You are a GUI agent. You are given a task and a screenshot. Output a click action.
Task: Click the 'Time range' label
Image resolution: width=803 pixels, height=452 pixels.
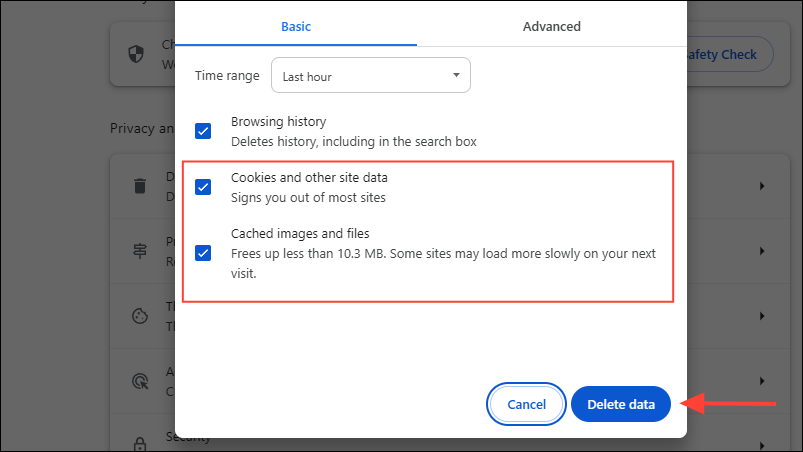tap(227, 76)
